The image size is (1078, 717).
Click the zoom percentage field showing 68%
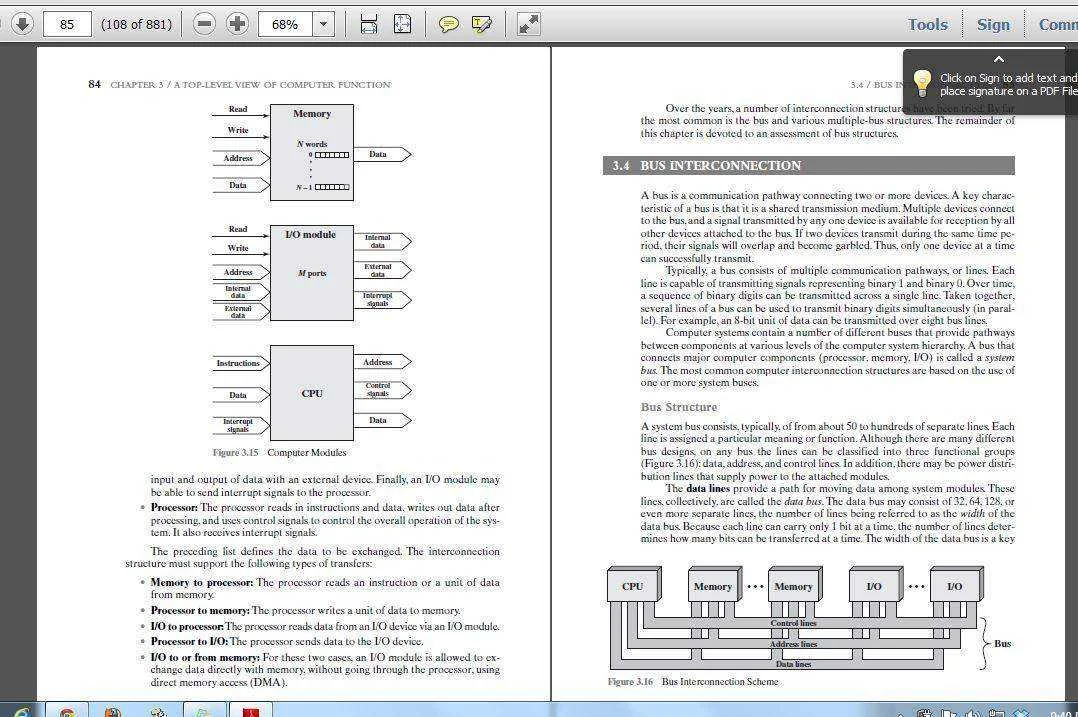coord(285,25)
